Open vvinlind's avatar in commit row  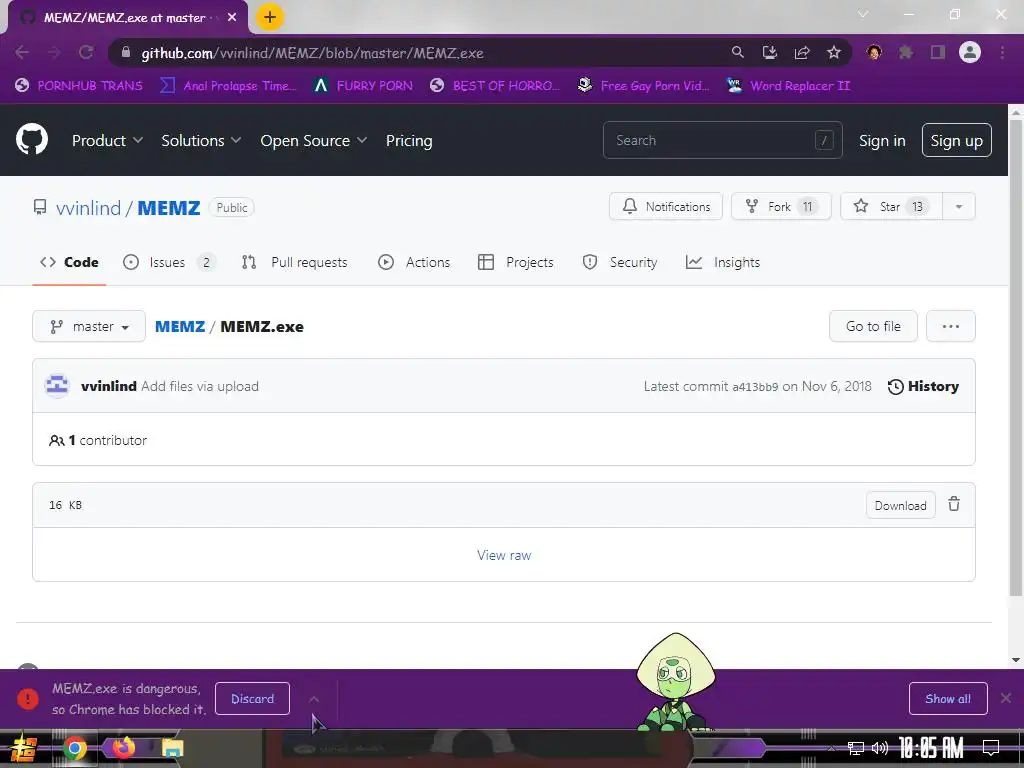pos(57,386)
